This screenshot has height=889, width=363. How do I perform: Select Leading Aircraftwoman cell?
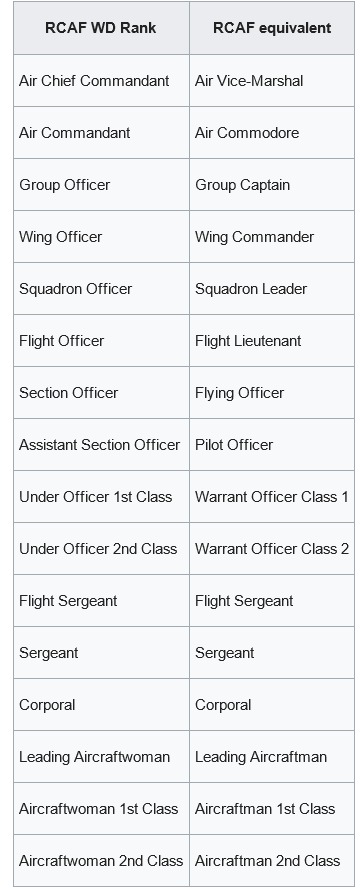tap(101, 756)
